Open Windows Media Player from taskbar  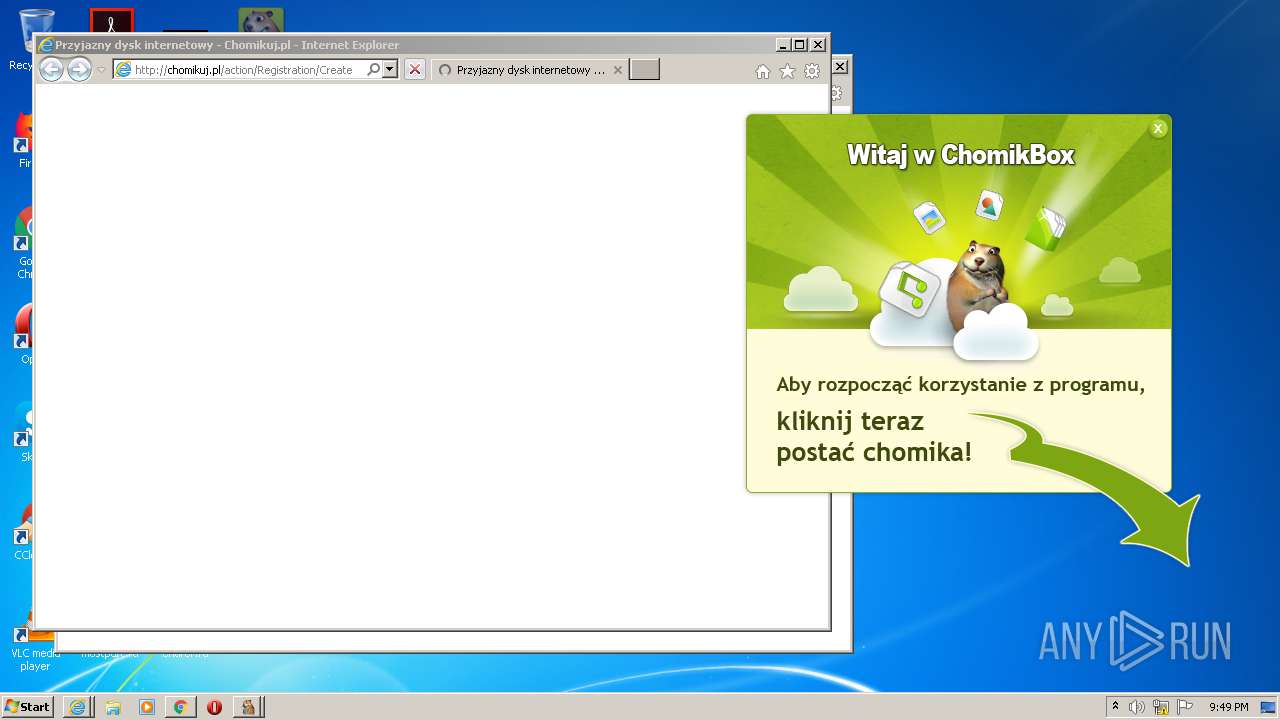click(146, 707)
